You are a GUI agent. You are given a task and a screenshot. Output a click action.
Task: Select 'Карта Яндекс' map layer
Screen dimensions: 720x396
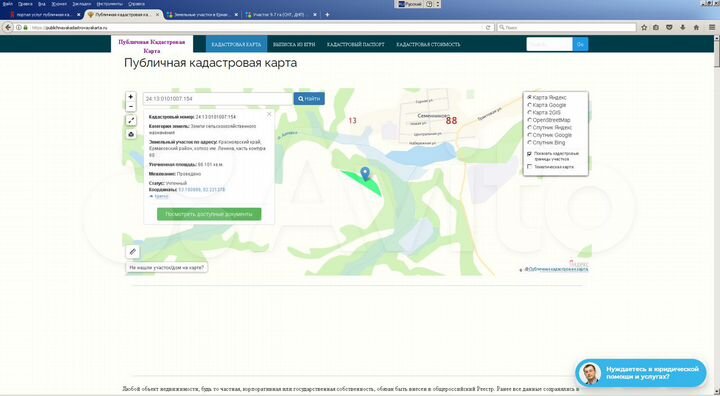pos(529,97)
